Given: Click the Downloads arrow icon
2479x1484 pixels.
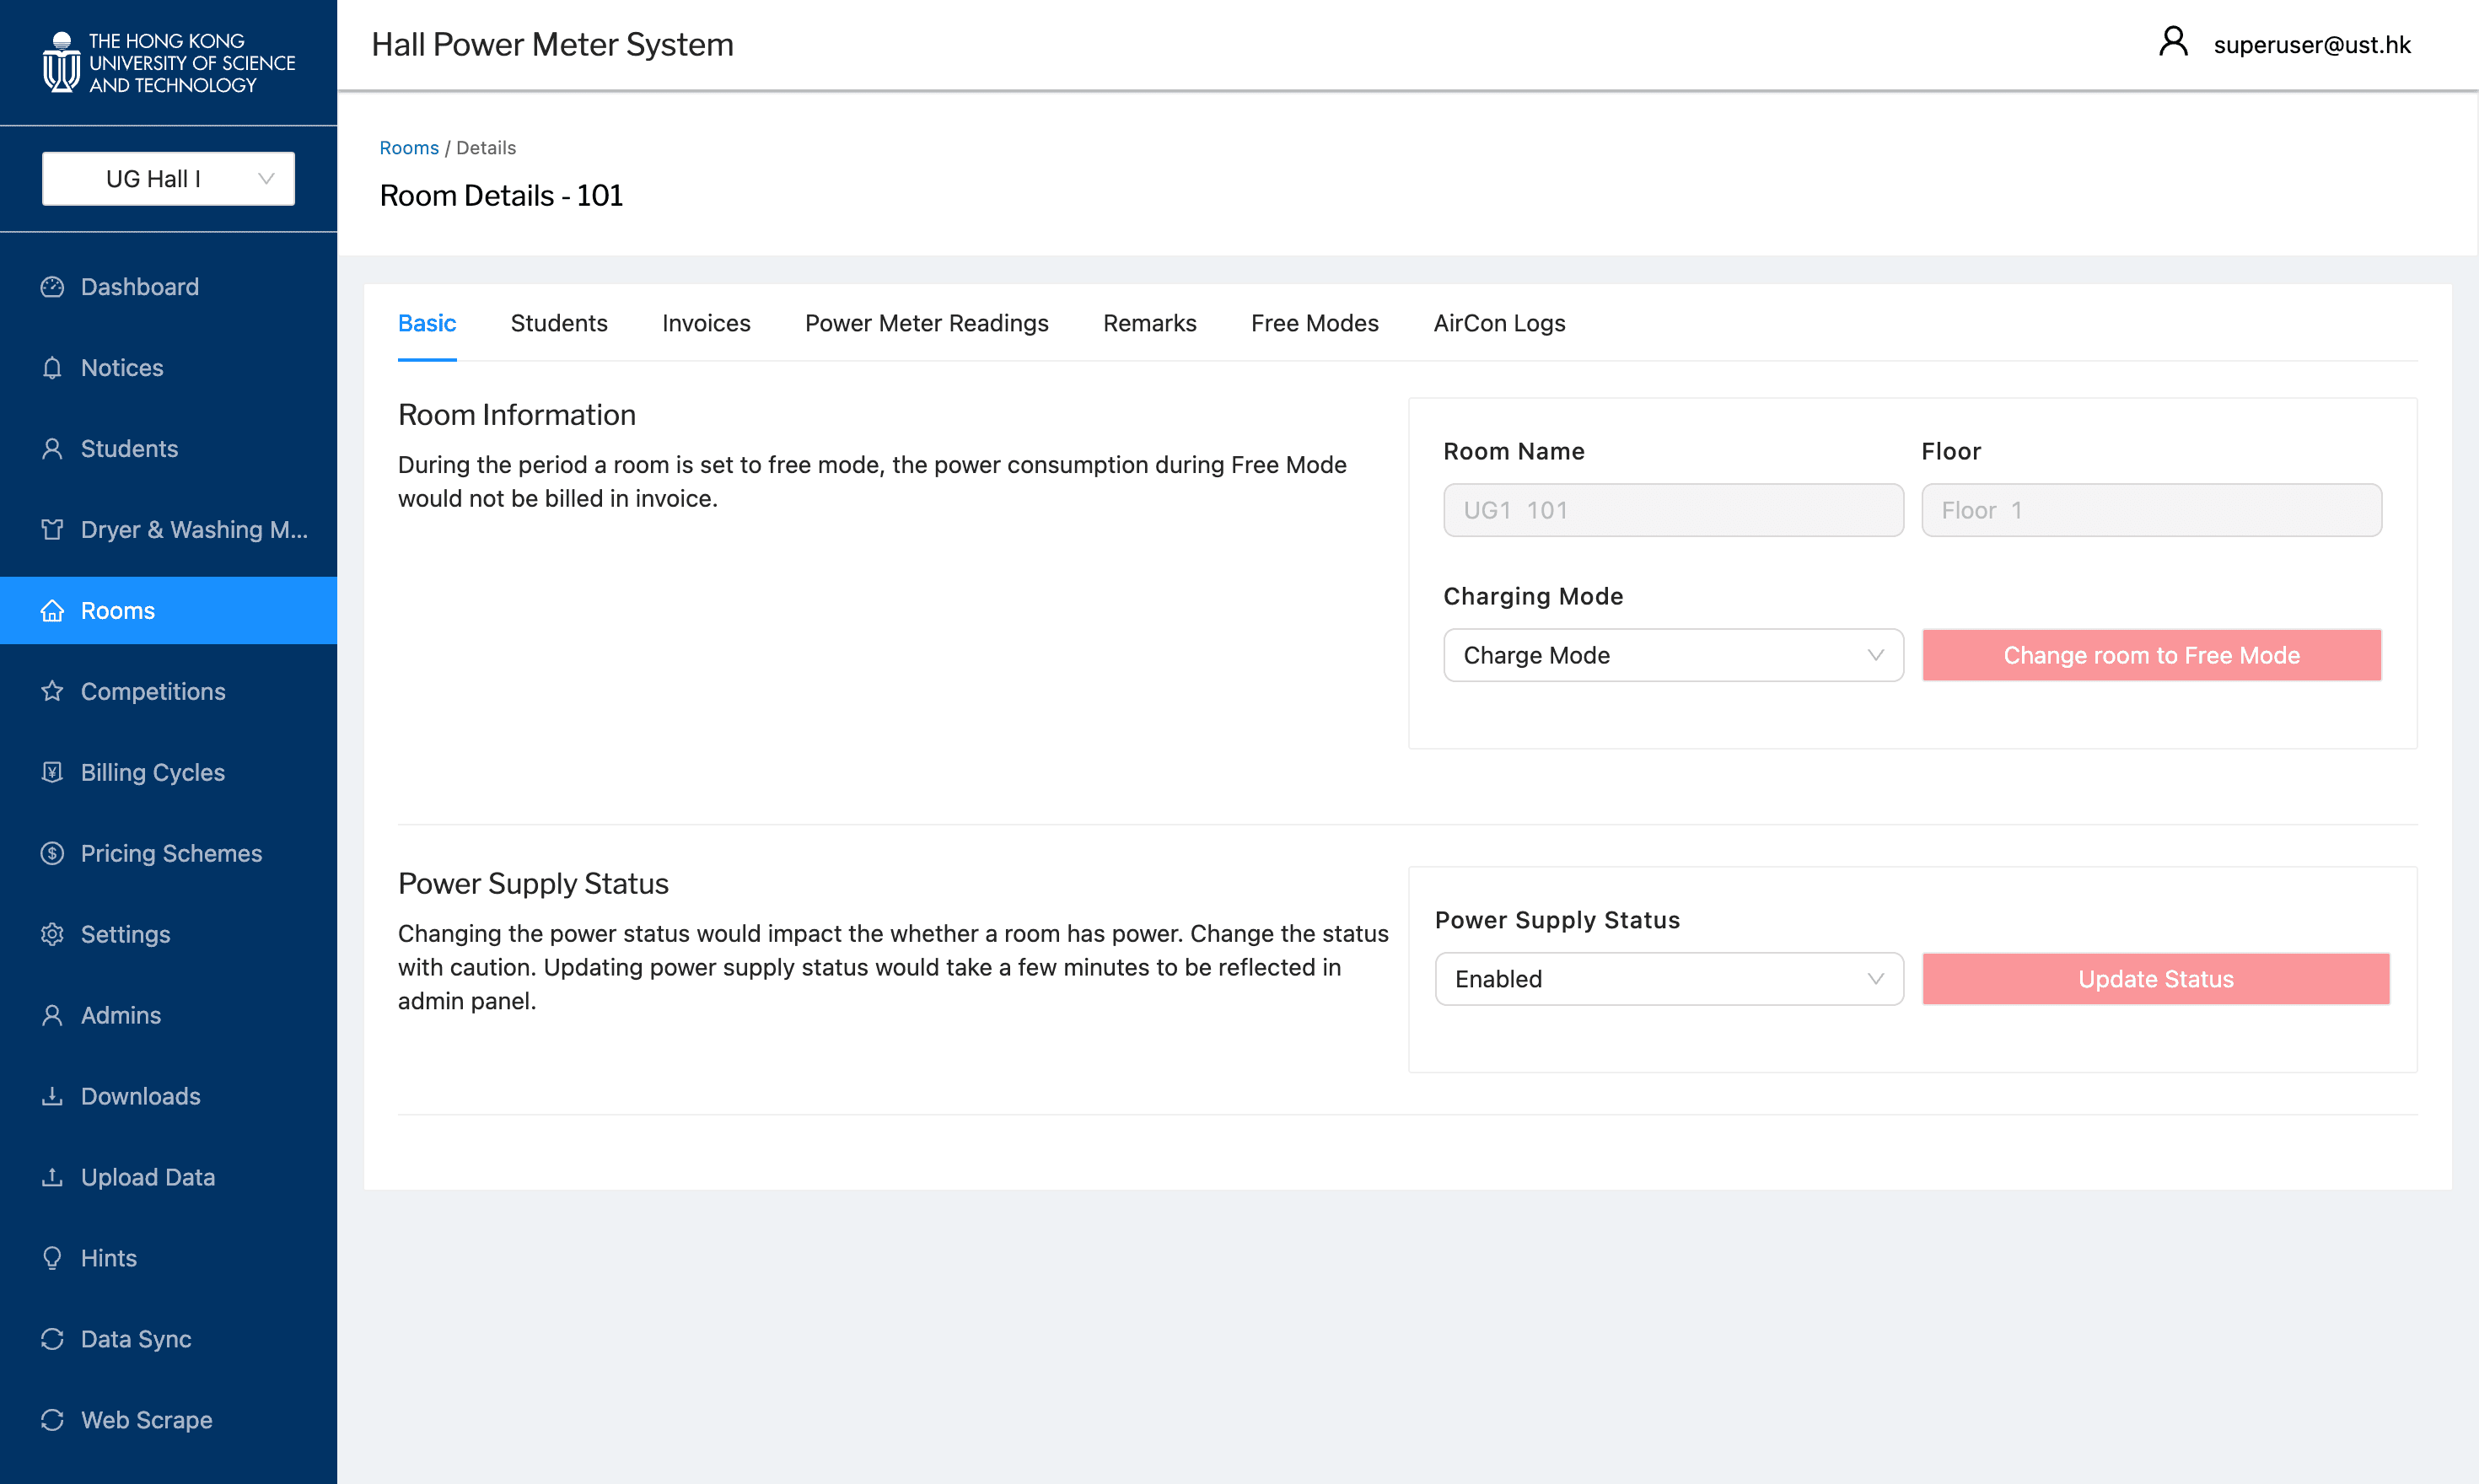Looking at the screenshot, I should [52, 1097].
